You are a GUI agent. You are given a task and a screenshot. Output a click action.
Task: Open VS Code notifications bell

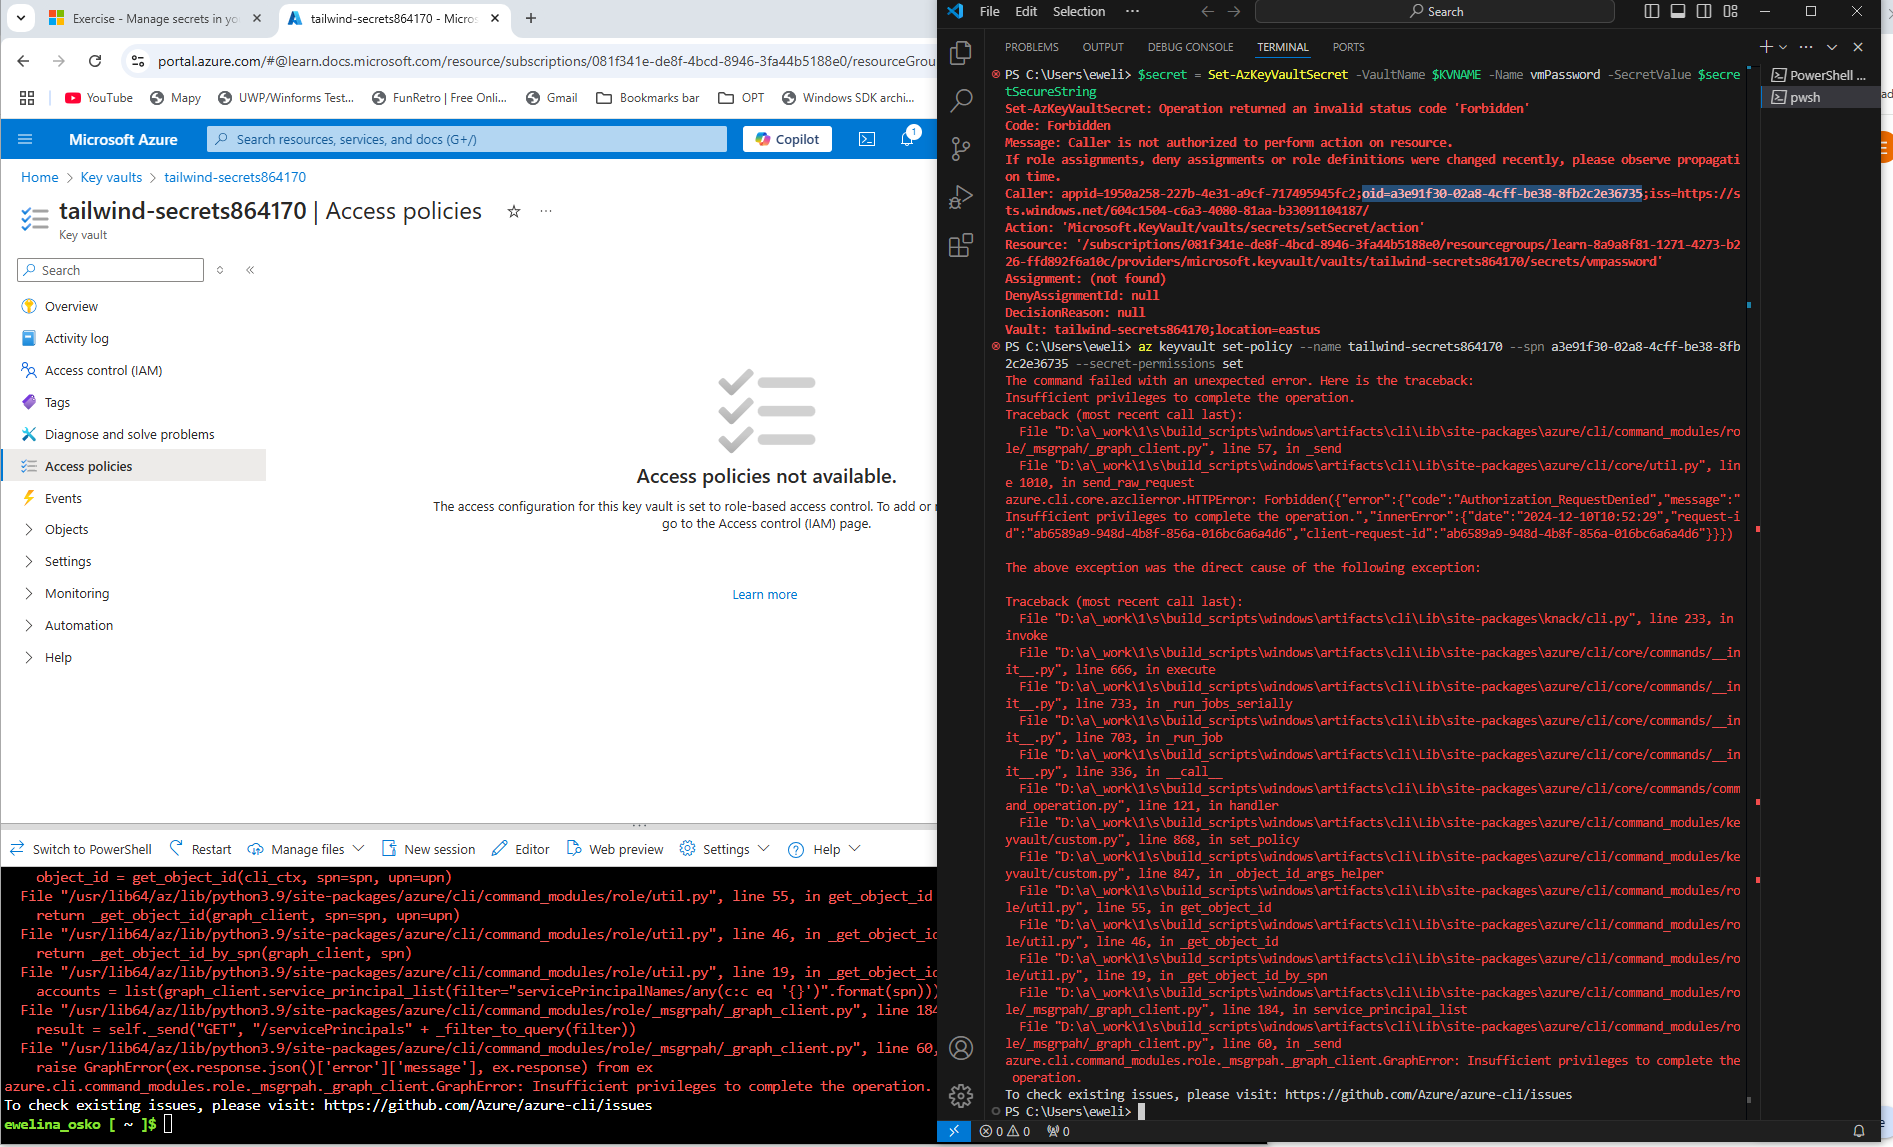1859,1131
